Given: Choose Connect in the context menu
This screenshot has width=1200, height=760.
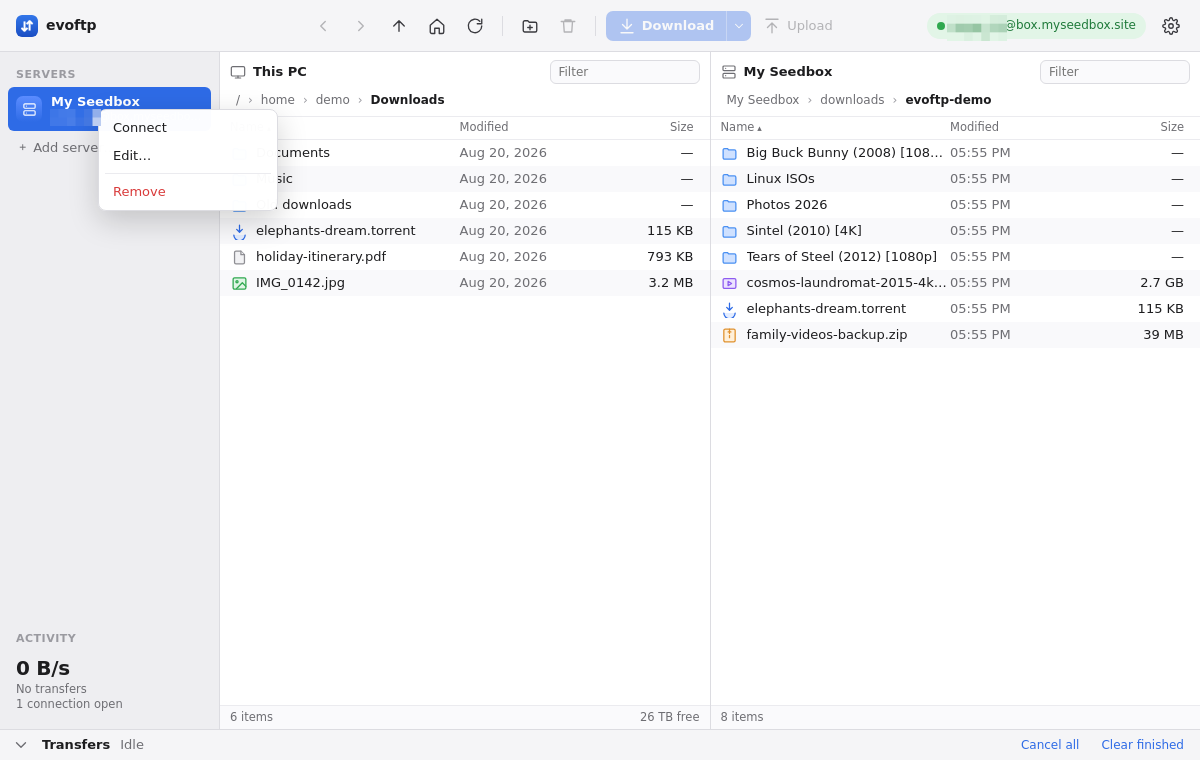Looking at the screenshot, I should pos(188,128).
